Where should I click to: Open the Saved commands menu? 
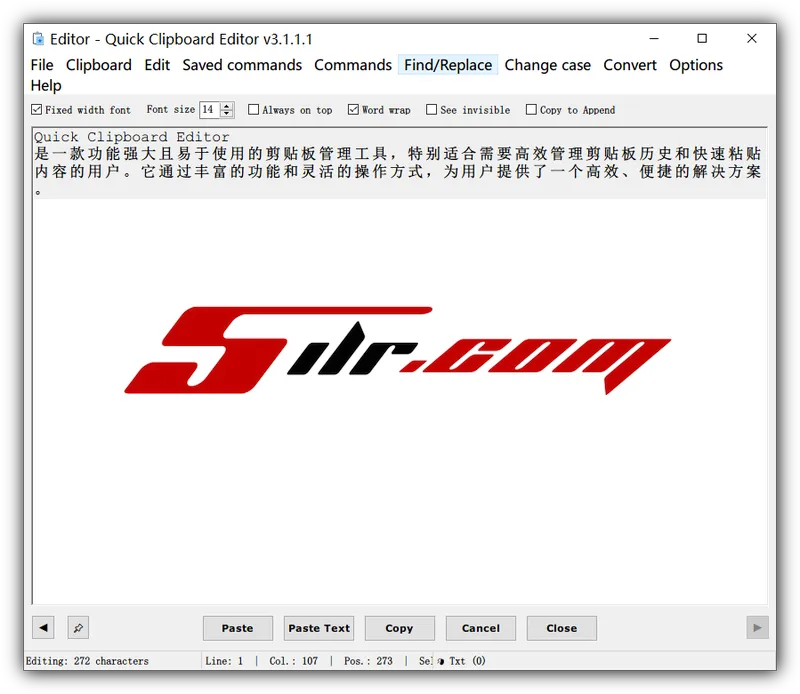242,65
